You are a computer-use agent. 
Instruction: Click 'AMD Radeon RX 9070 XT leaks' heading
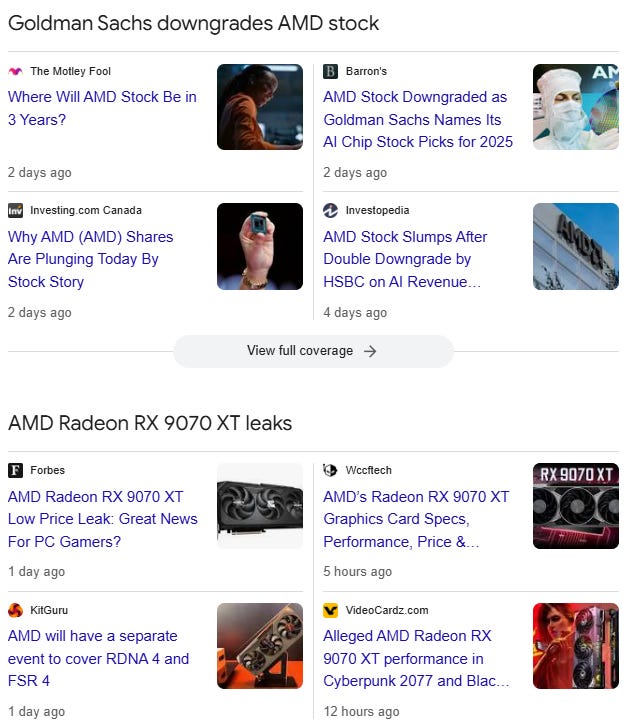click(150, 423)
